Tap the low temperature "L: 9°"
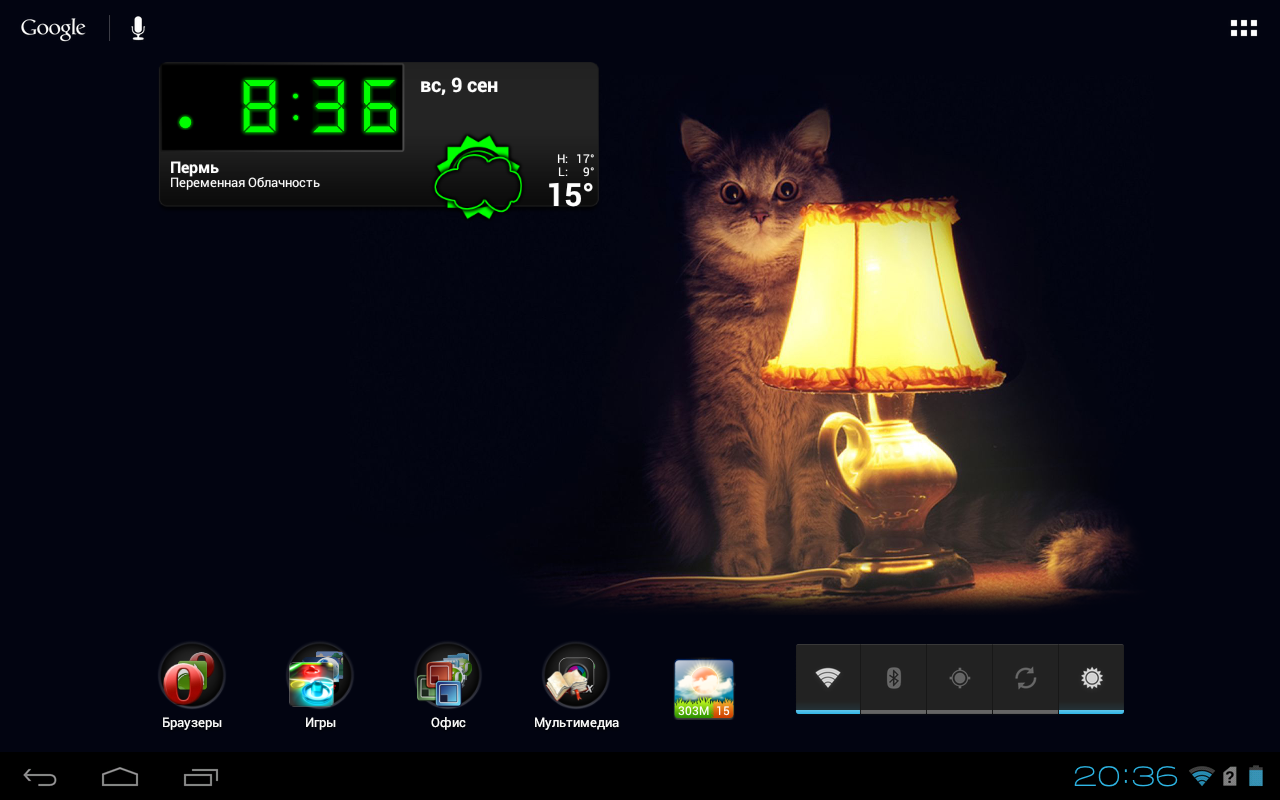The image size is (1280, 800). coord(576,172)
